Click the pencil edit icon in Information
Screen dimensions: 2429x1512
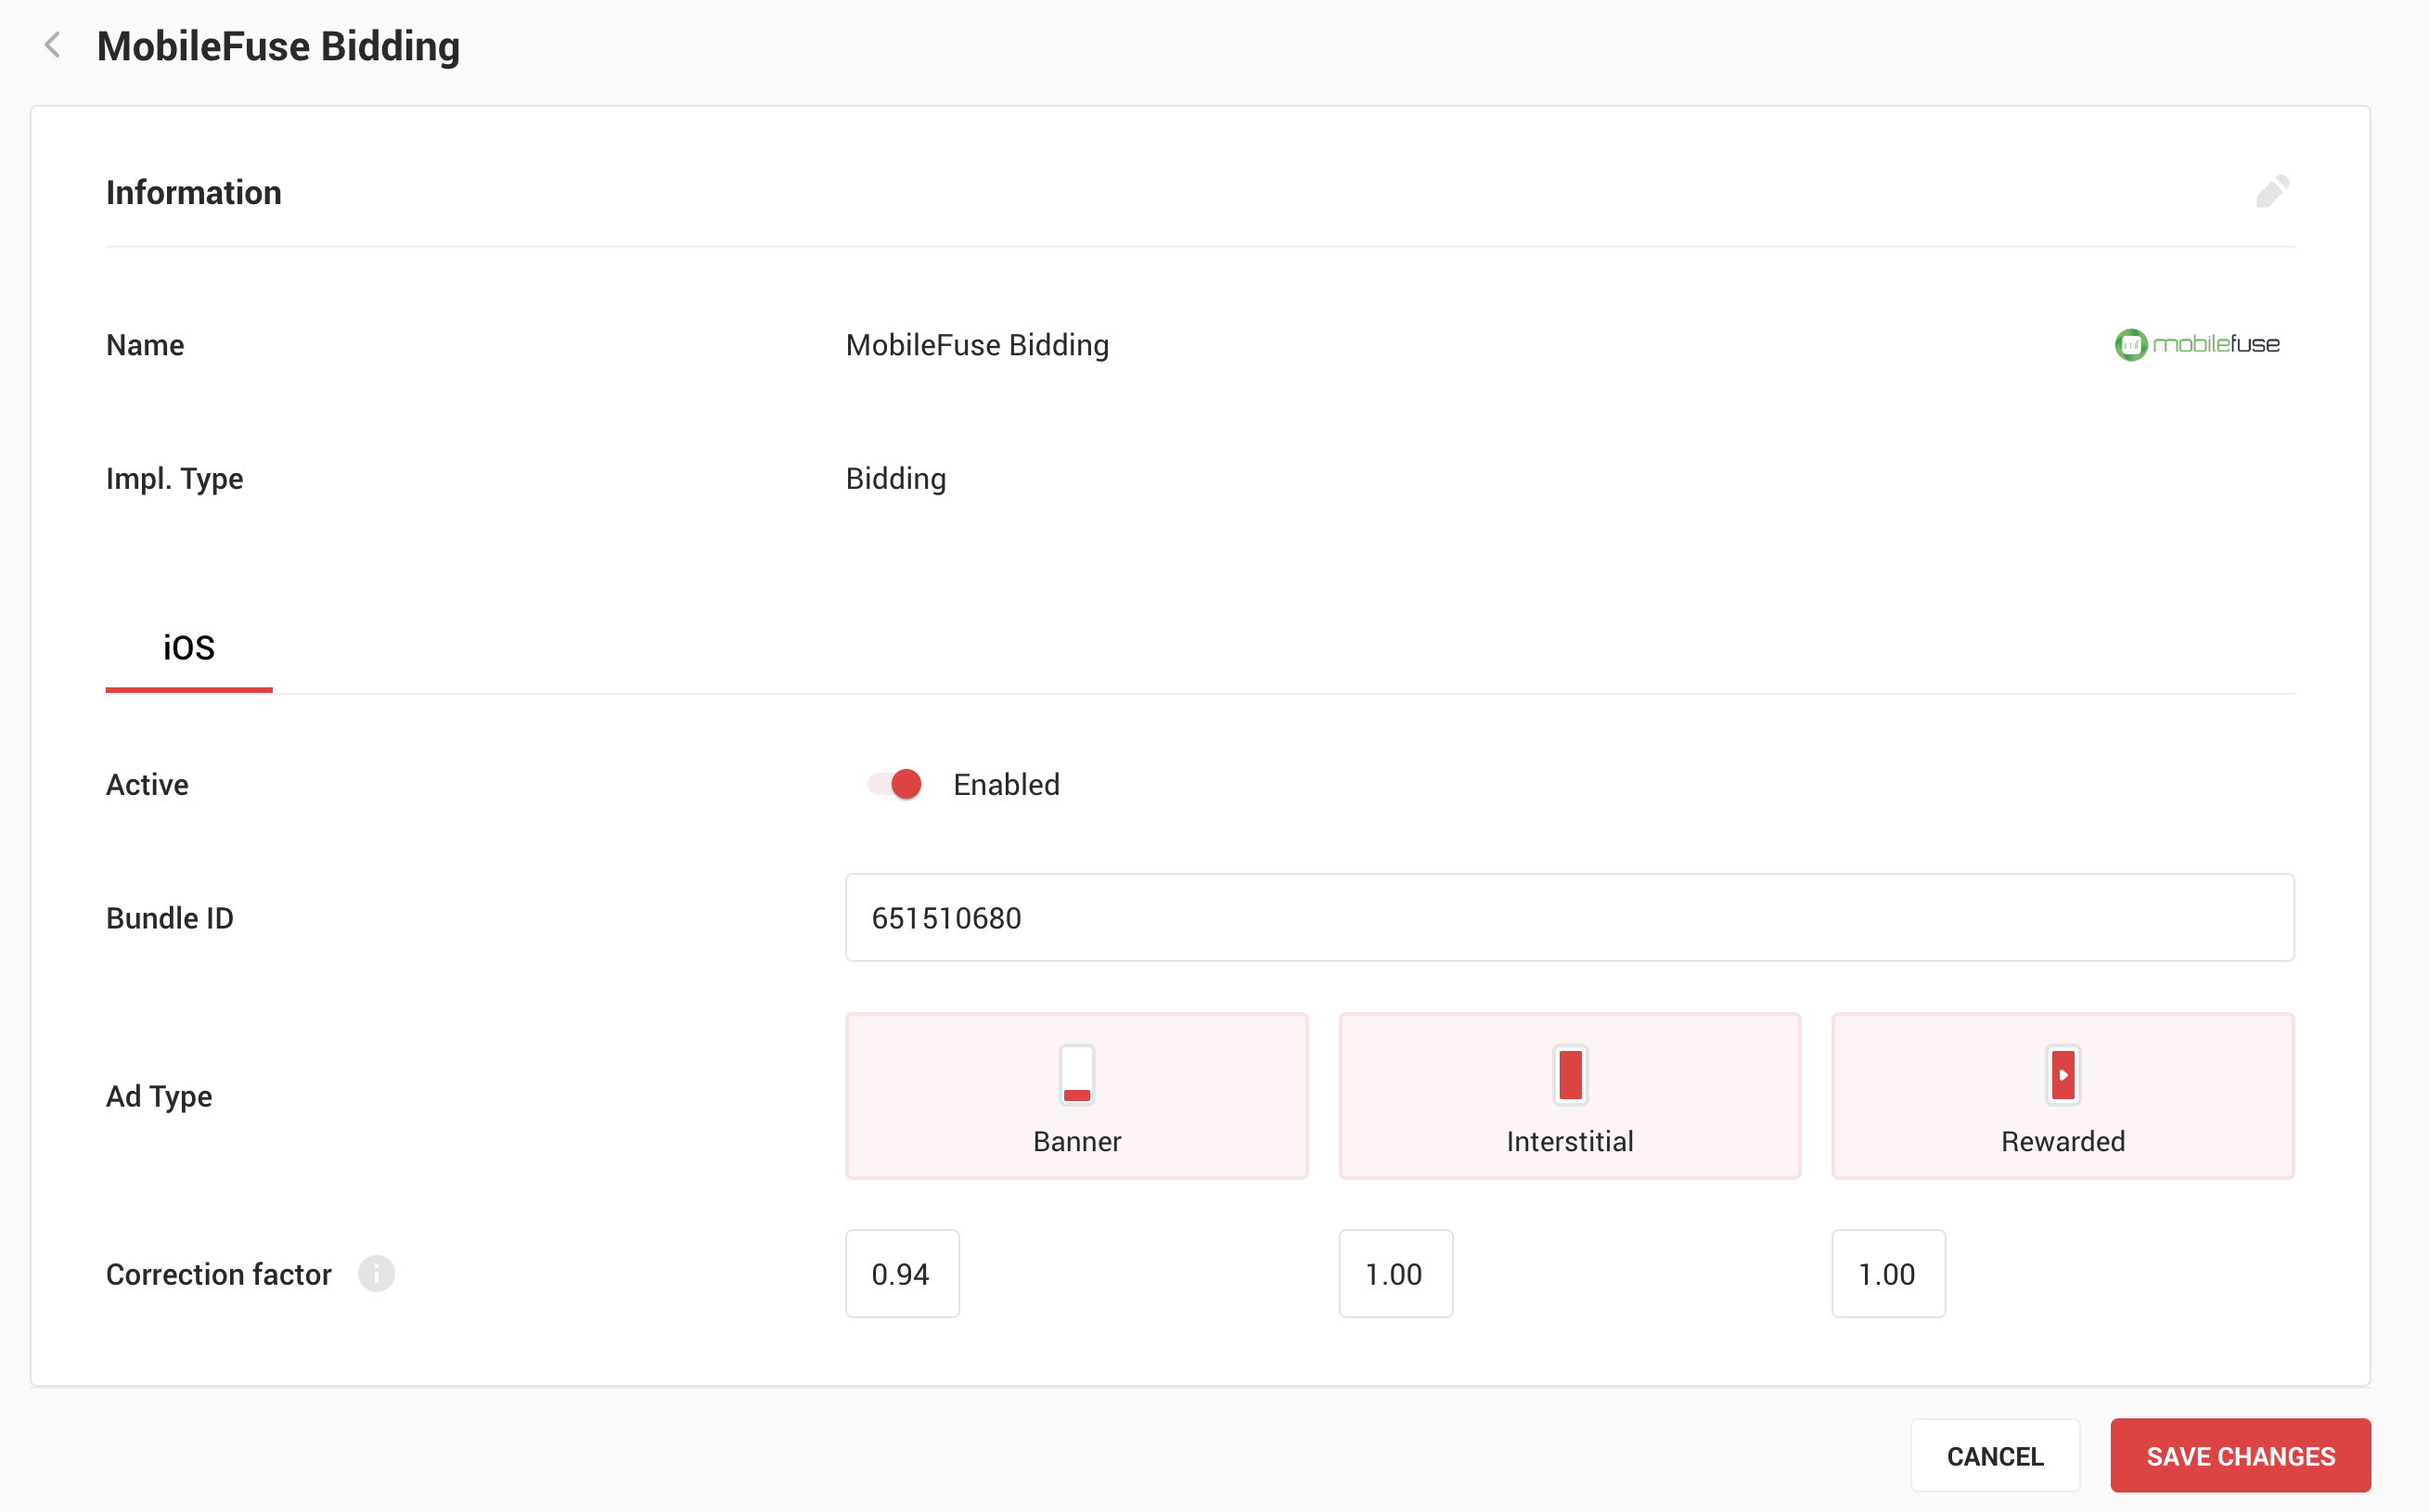point(2271,191)
